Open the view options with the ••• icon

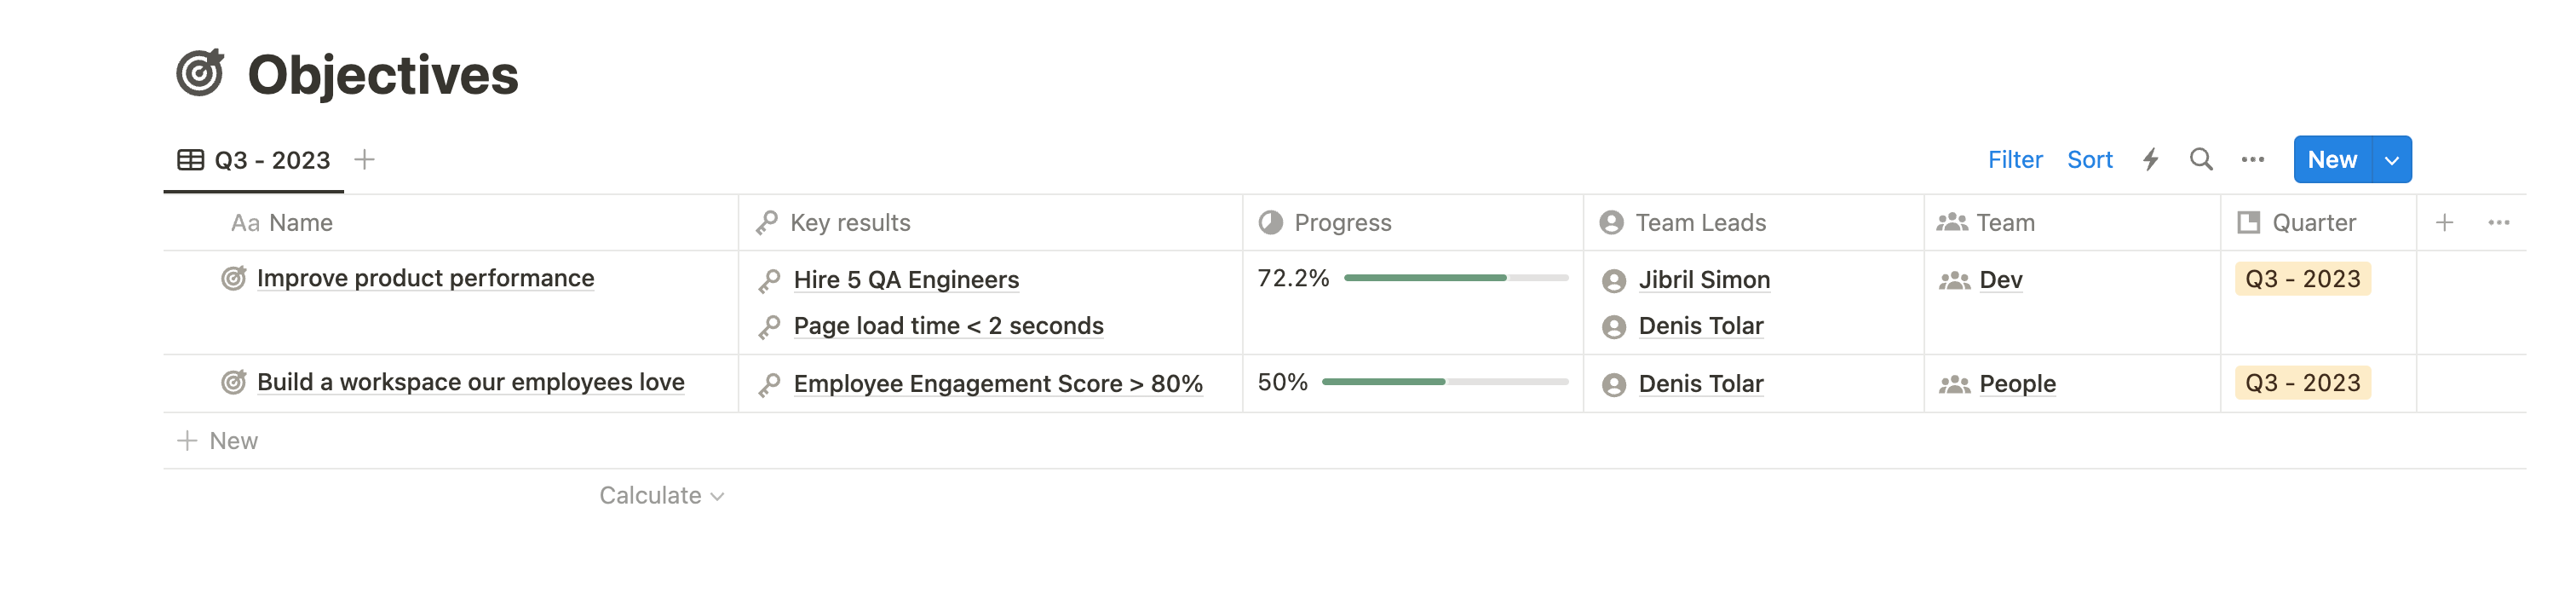(2253, 159)
